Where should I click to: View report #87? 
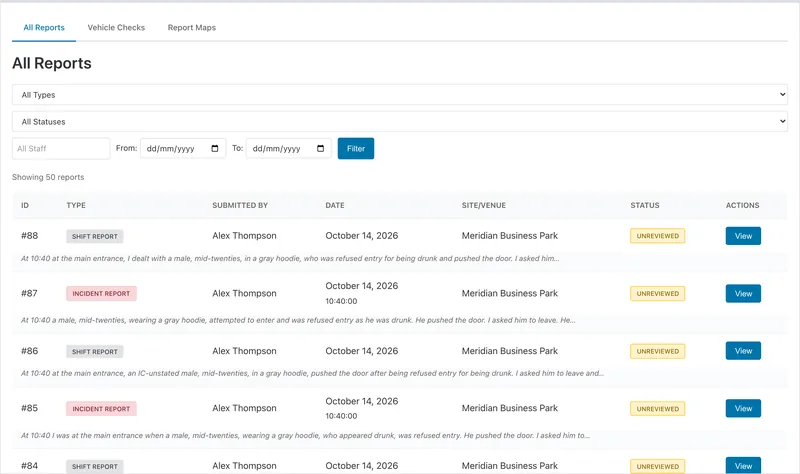point(743,293)
